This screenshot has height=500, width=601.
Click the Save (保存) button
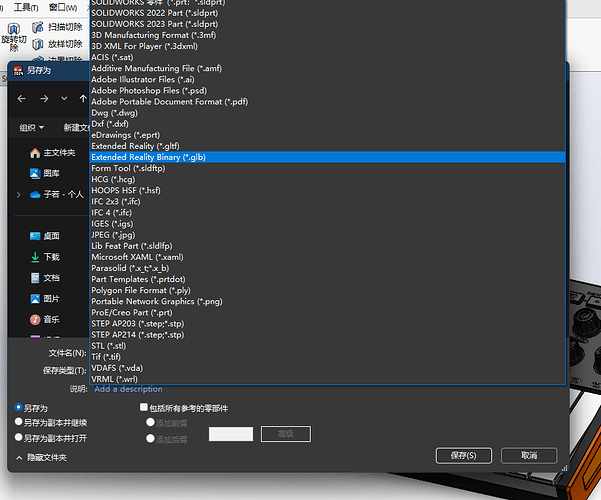[x=463, y=456]
